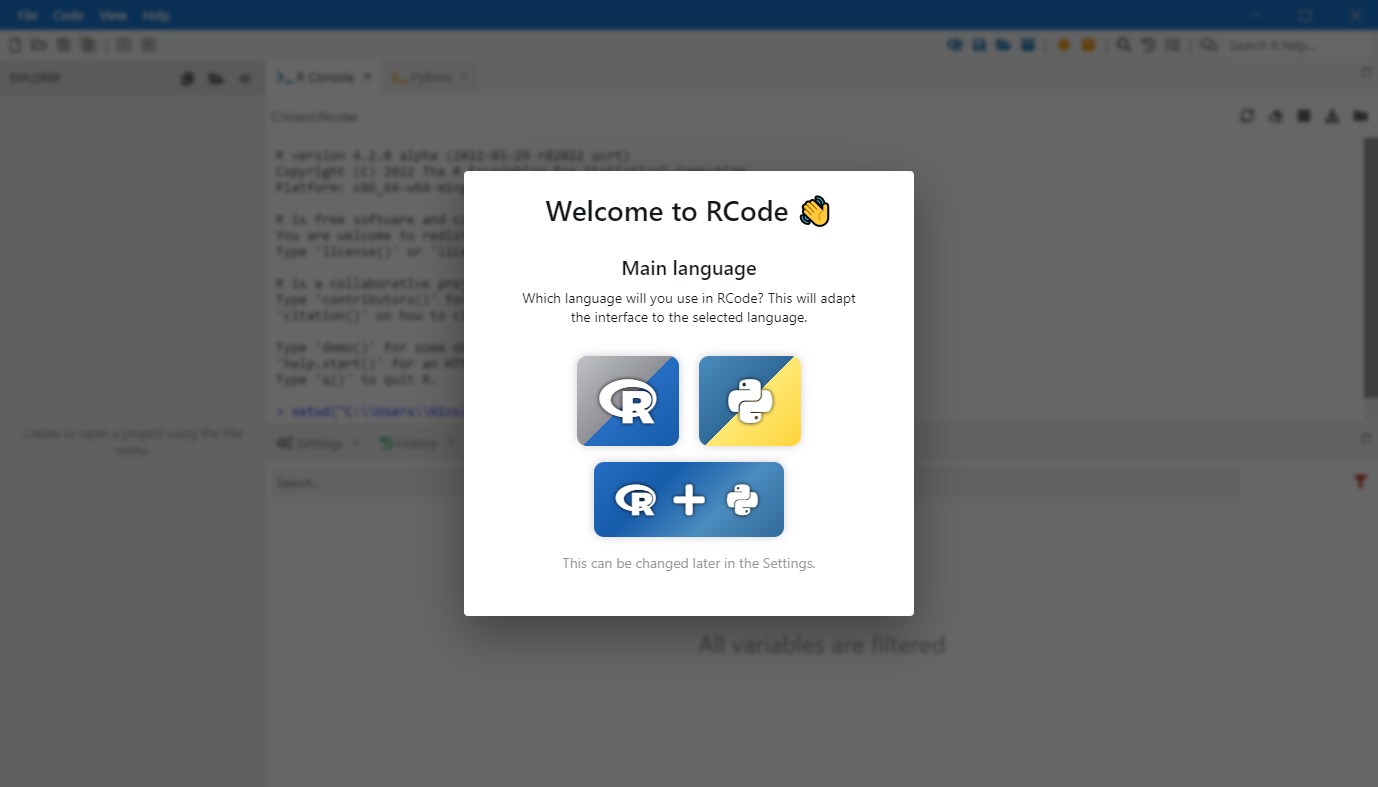The image size is (1378, 787).
Task: Click 'All variables are filtered' message
Action: point(821,645)
